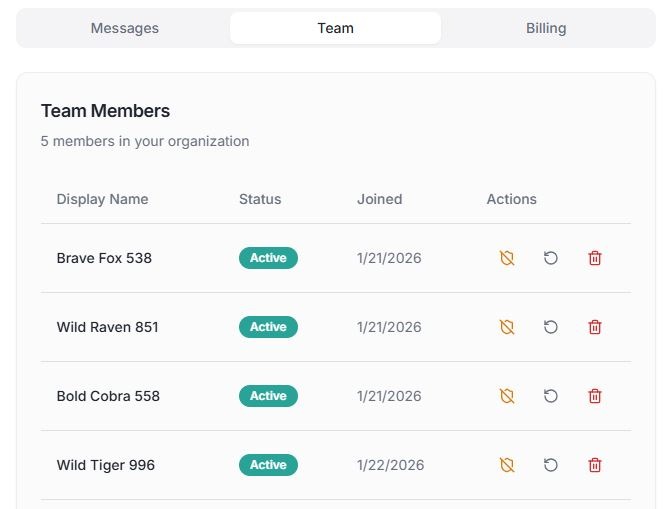Switch to the Messages tab
The image size is (670, 509).
[125, 28]
